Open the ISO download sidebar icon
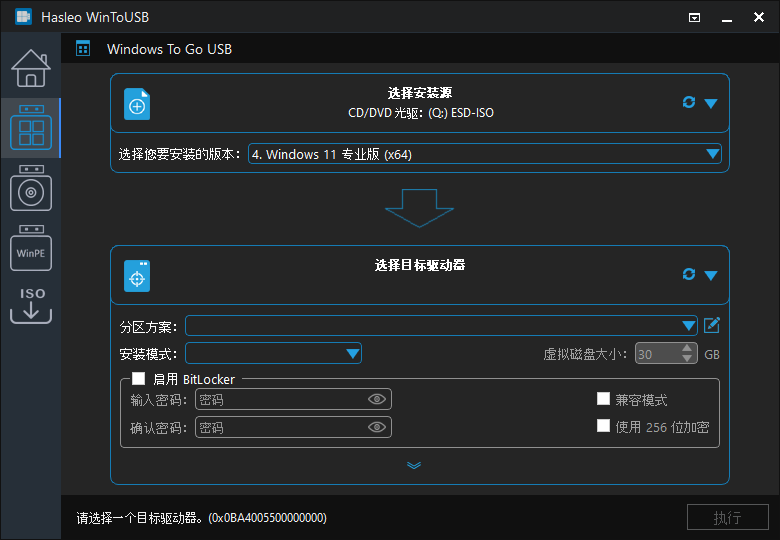The width and height of the screenshot is (780, 540). [31, 305]
